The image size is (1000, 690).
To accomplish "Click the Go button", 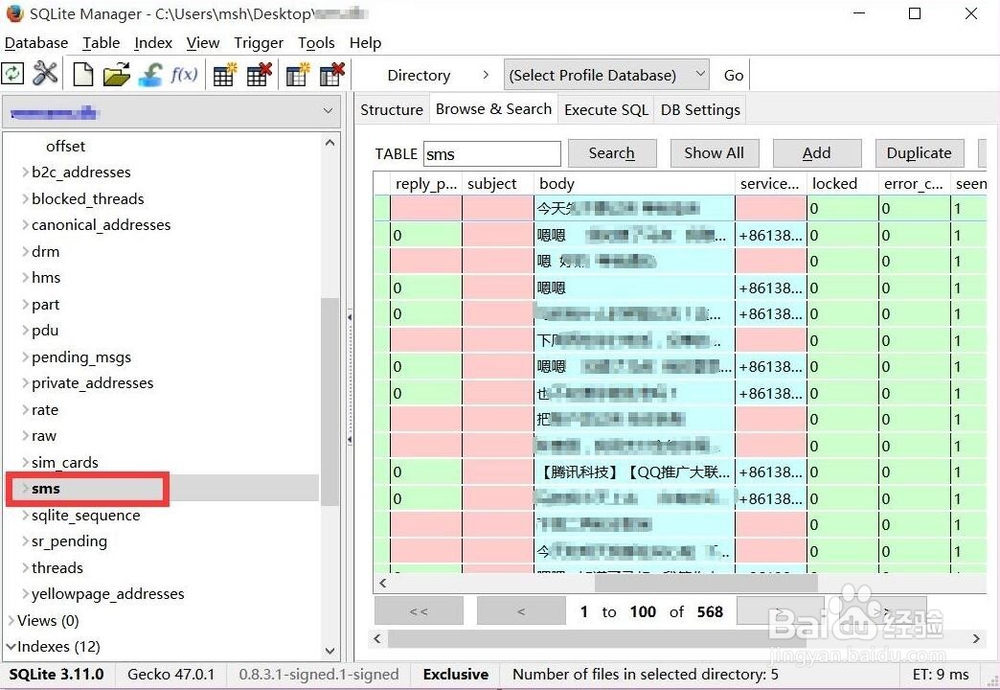I will (733, 75).
